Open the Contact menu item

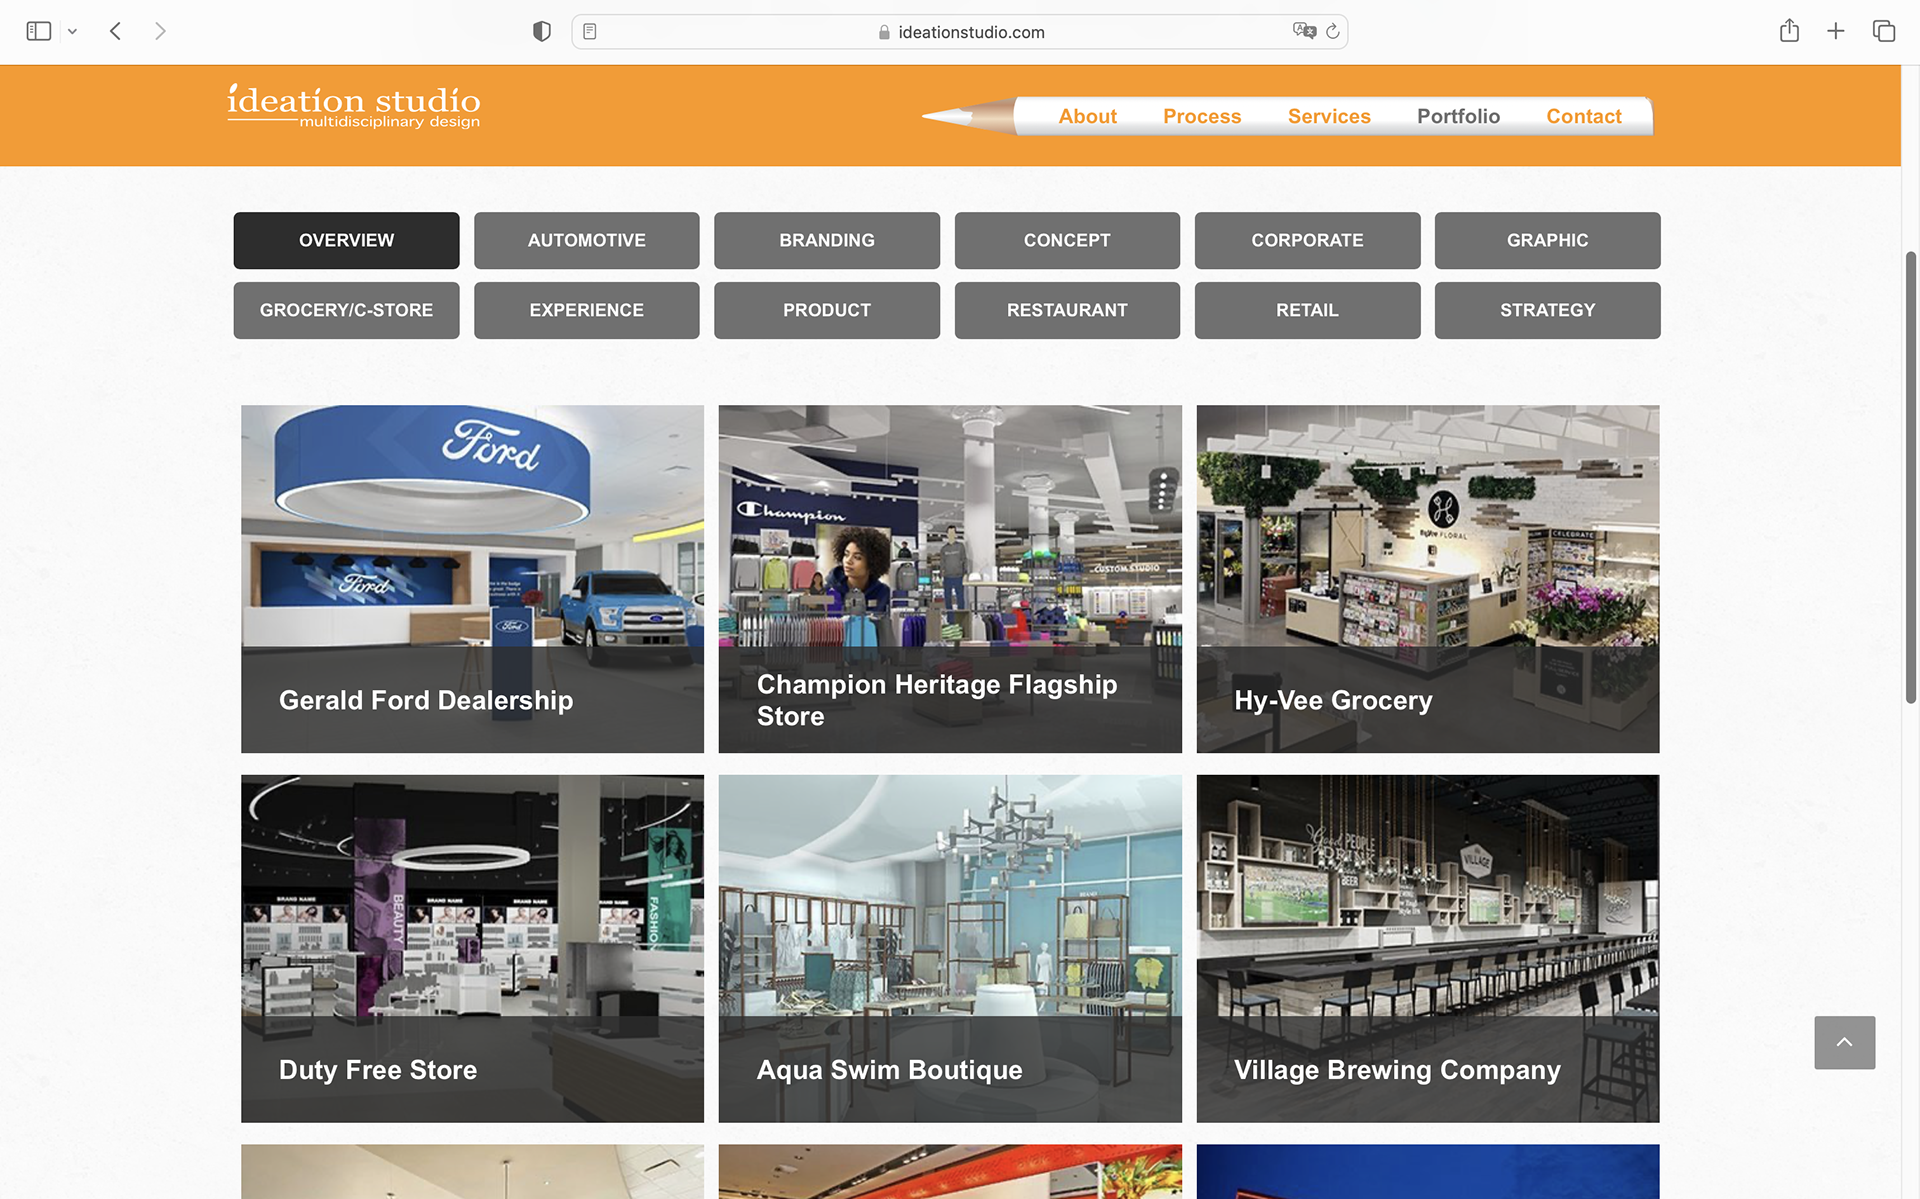(x=1584, y=116)
